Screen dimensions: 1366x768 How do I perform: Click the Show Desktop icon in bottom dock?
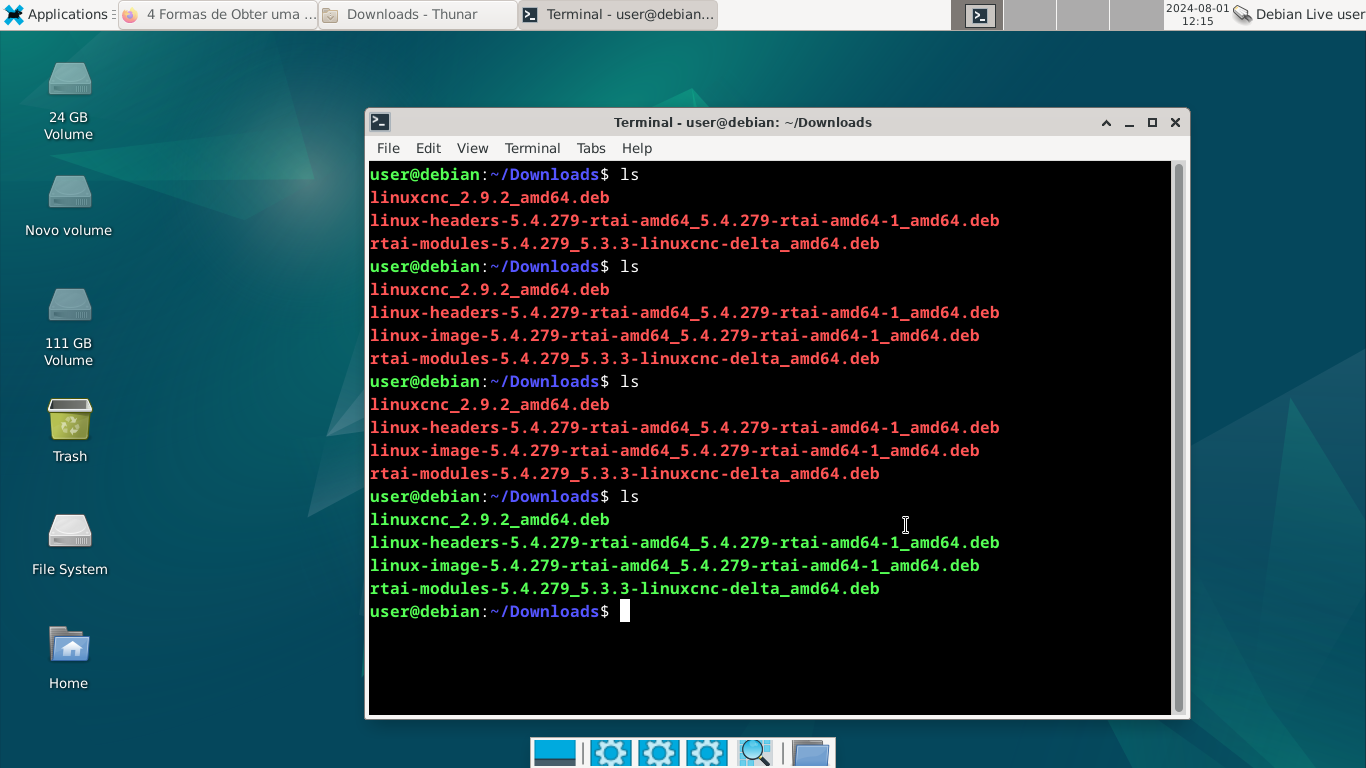click(x=555, y=753)
